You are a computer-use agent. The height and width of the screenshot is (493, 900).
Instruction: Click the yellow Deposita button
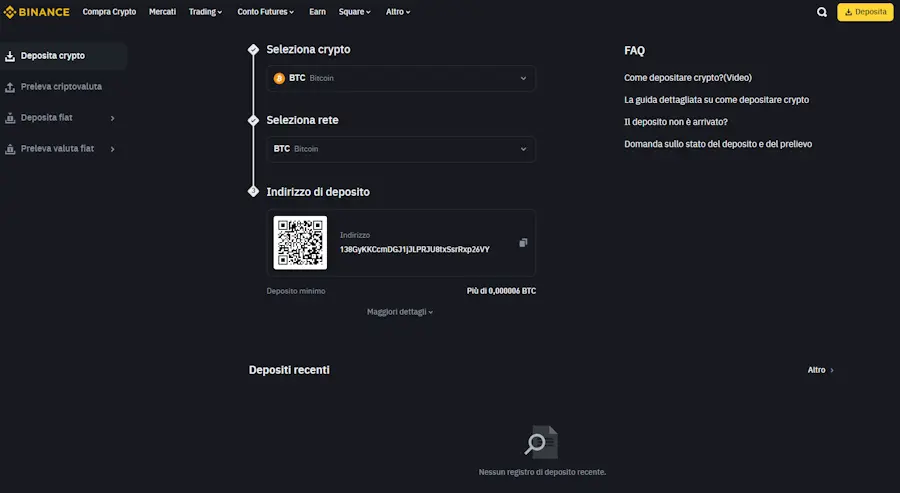tap(865, 12)
